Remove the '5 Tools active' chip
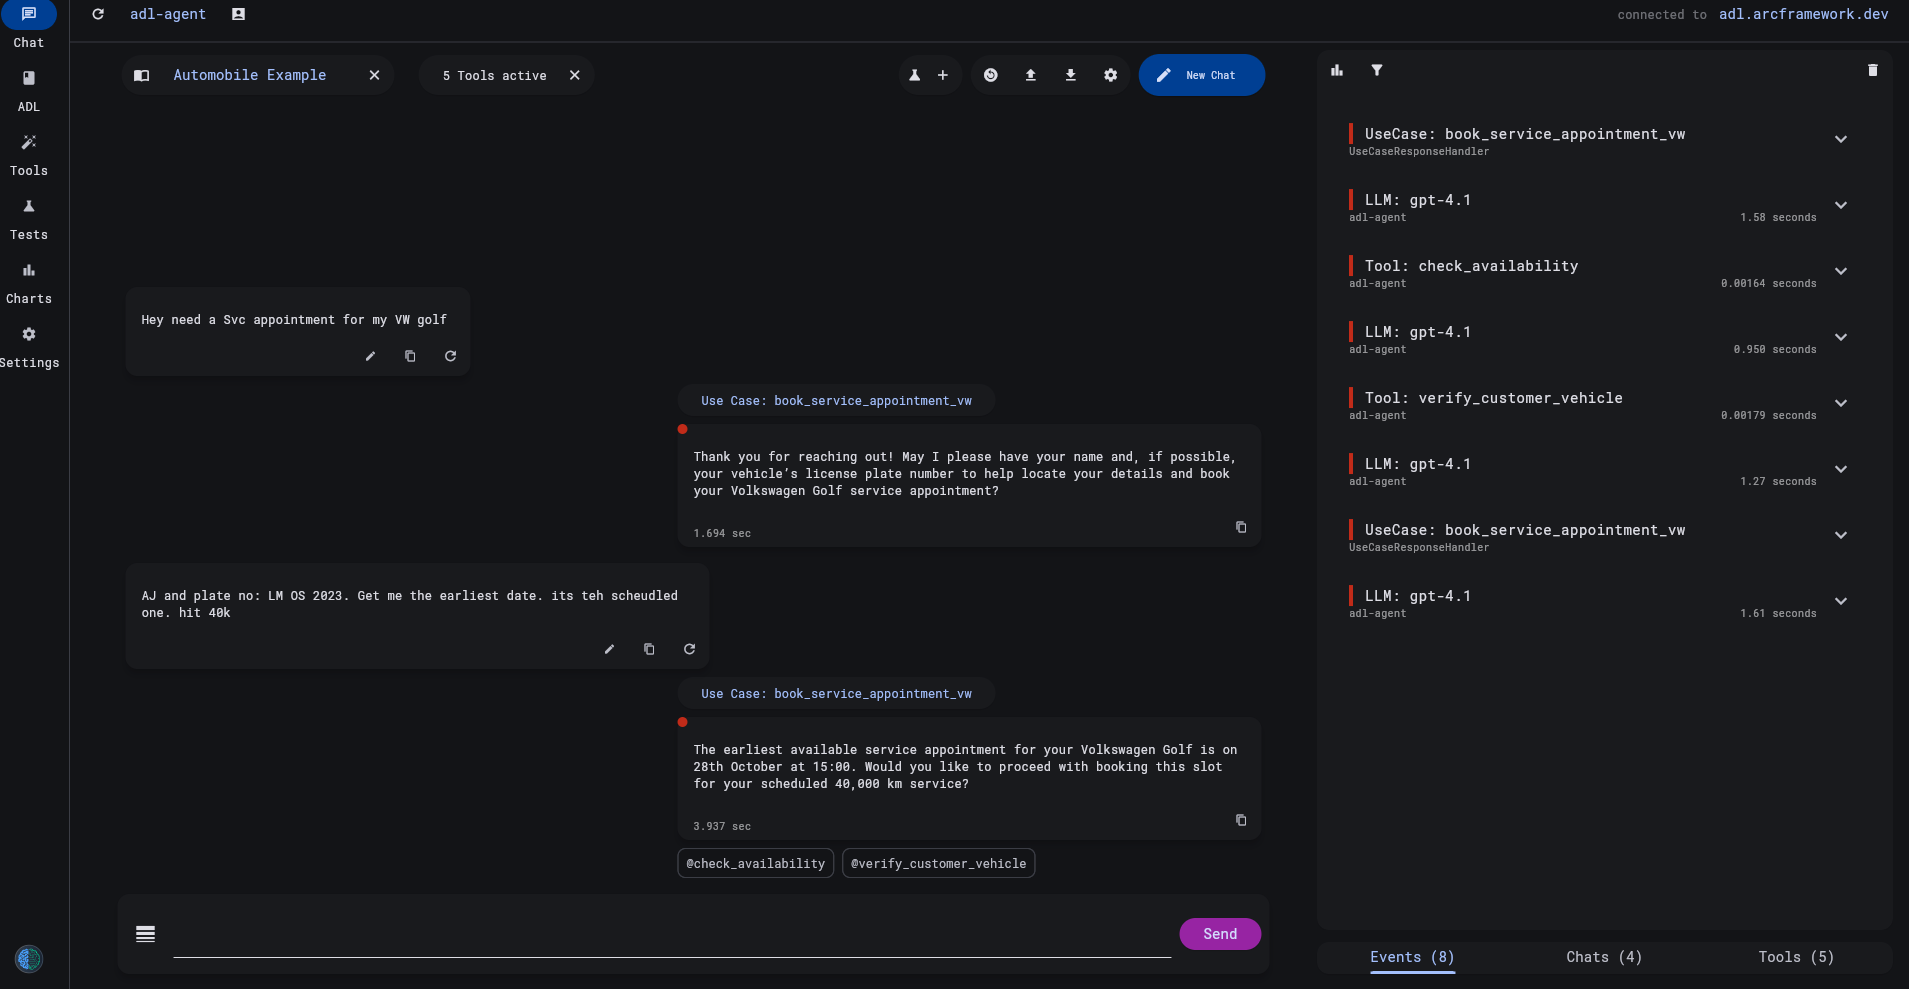Viewport: 1909px width, 989px height. coord(575,75)
